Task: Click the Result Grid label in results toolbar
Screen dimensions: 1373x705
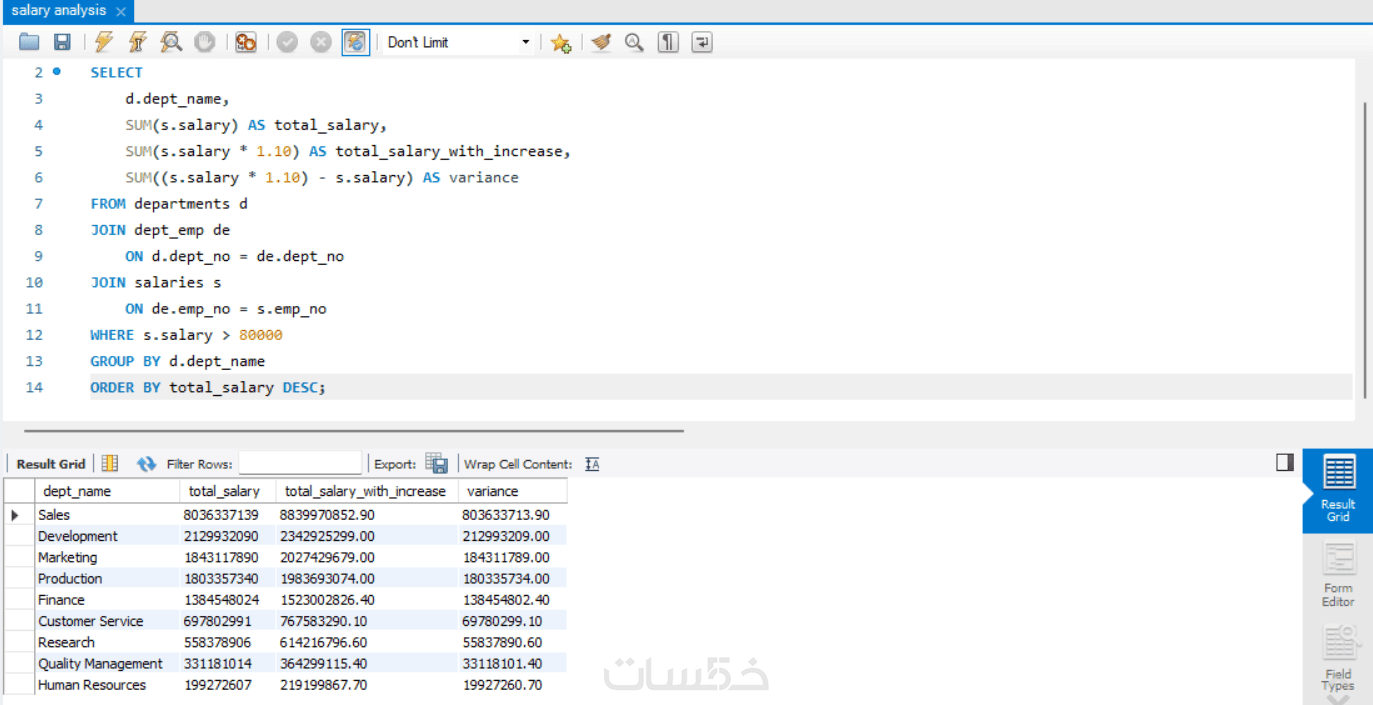Action: (51, 464)
